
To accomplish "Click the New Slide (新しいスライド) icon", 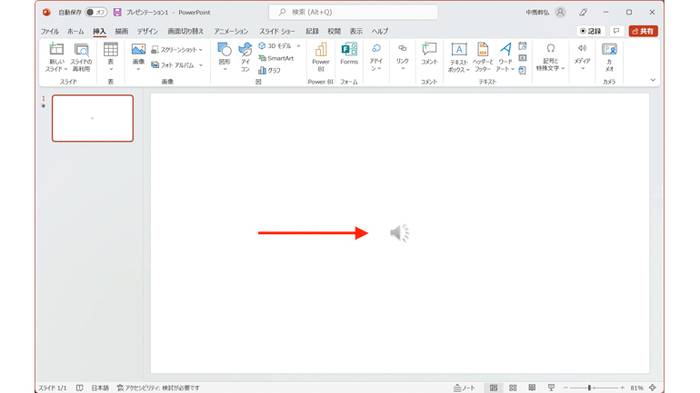I will [x=56, y=49].
